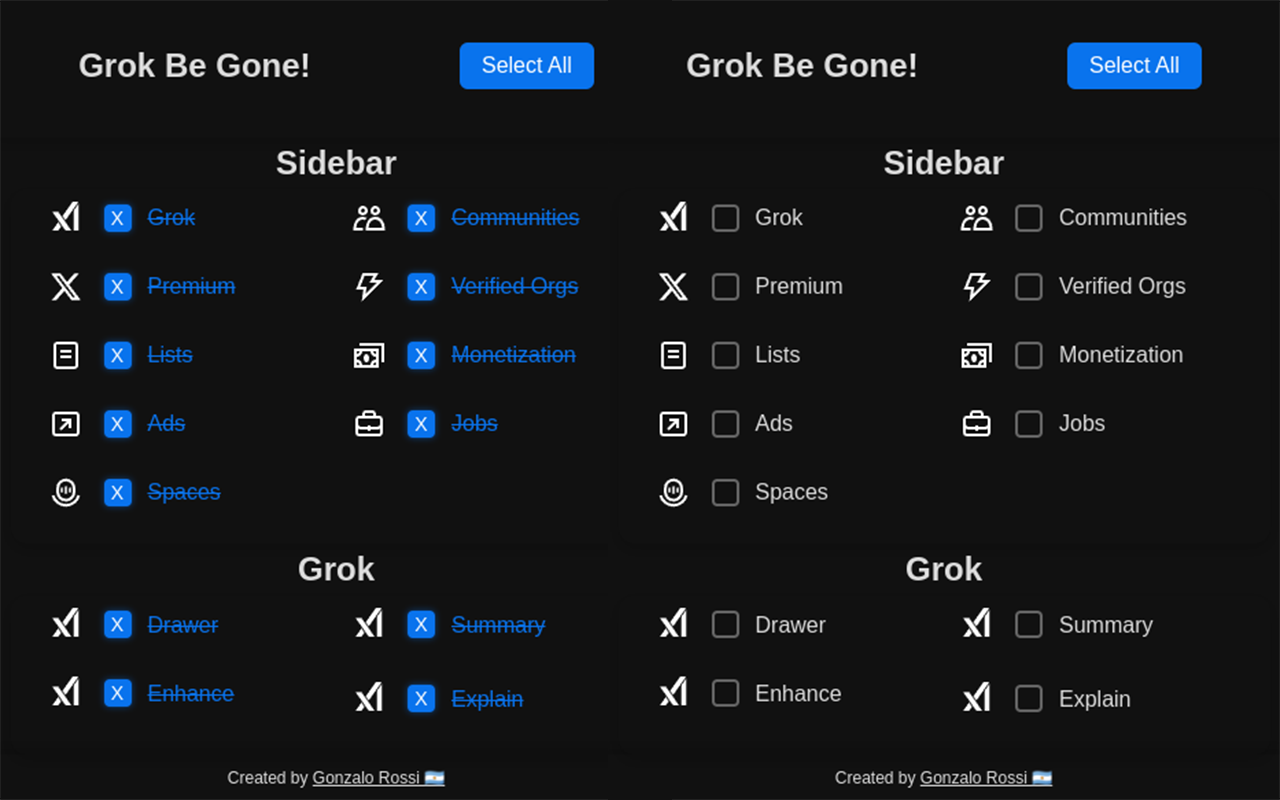Enable the Drawer checkbox under Grok section
1280x800 pixels.
pos(726,624)
